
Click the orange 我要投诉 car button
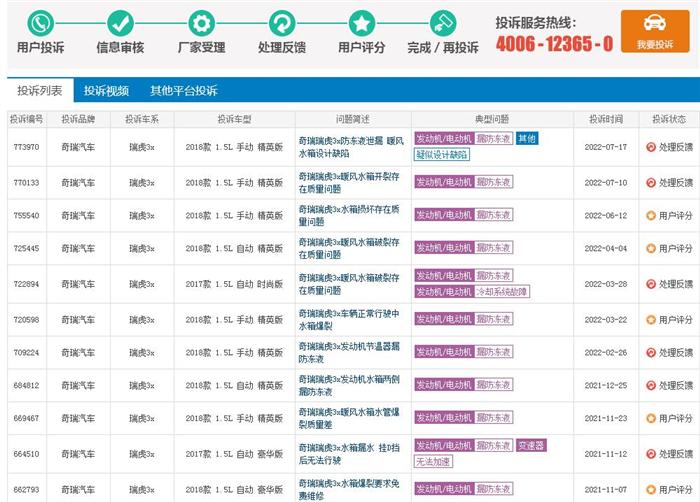pyautogui.click(x=655, y=31)
